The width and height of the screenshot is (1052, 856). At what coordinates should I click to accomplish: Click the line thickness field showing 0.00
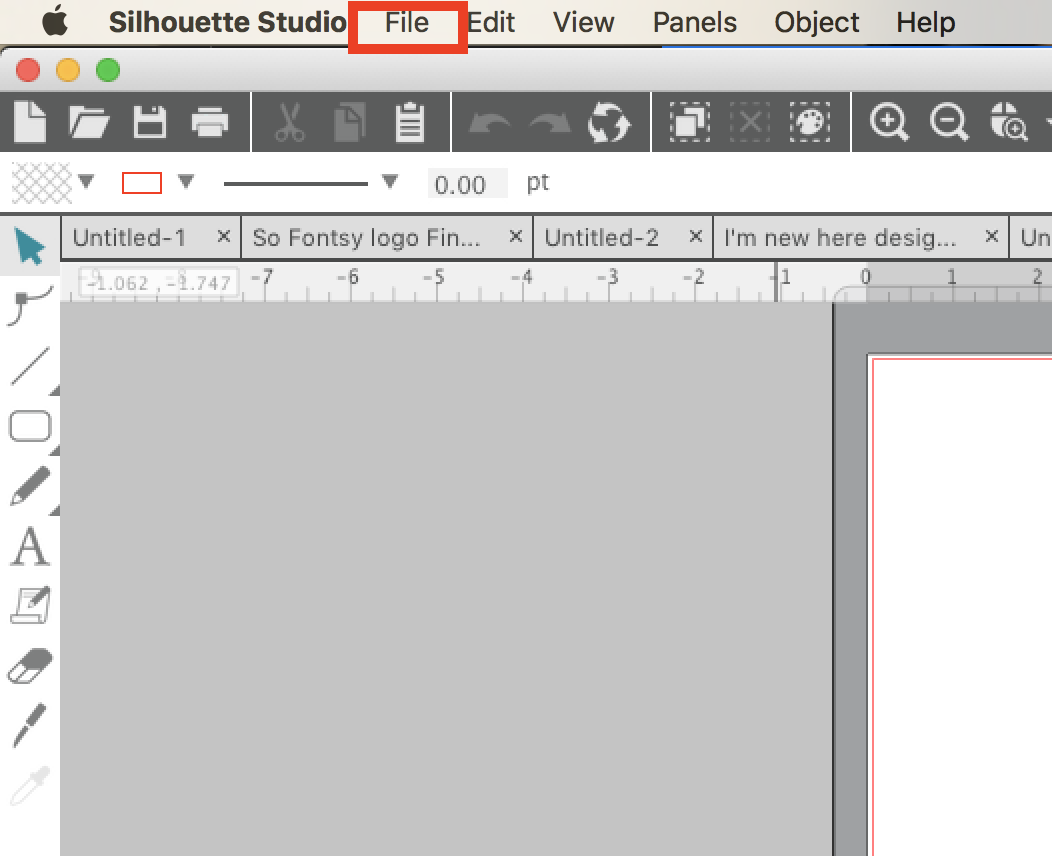[x=468, y=184]
